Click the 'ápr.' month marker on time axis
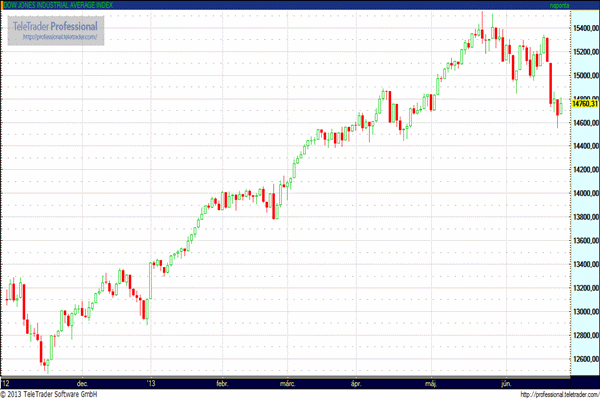 (356, 382)
